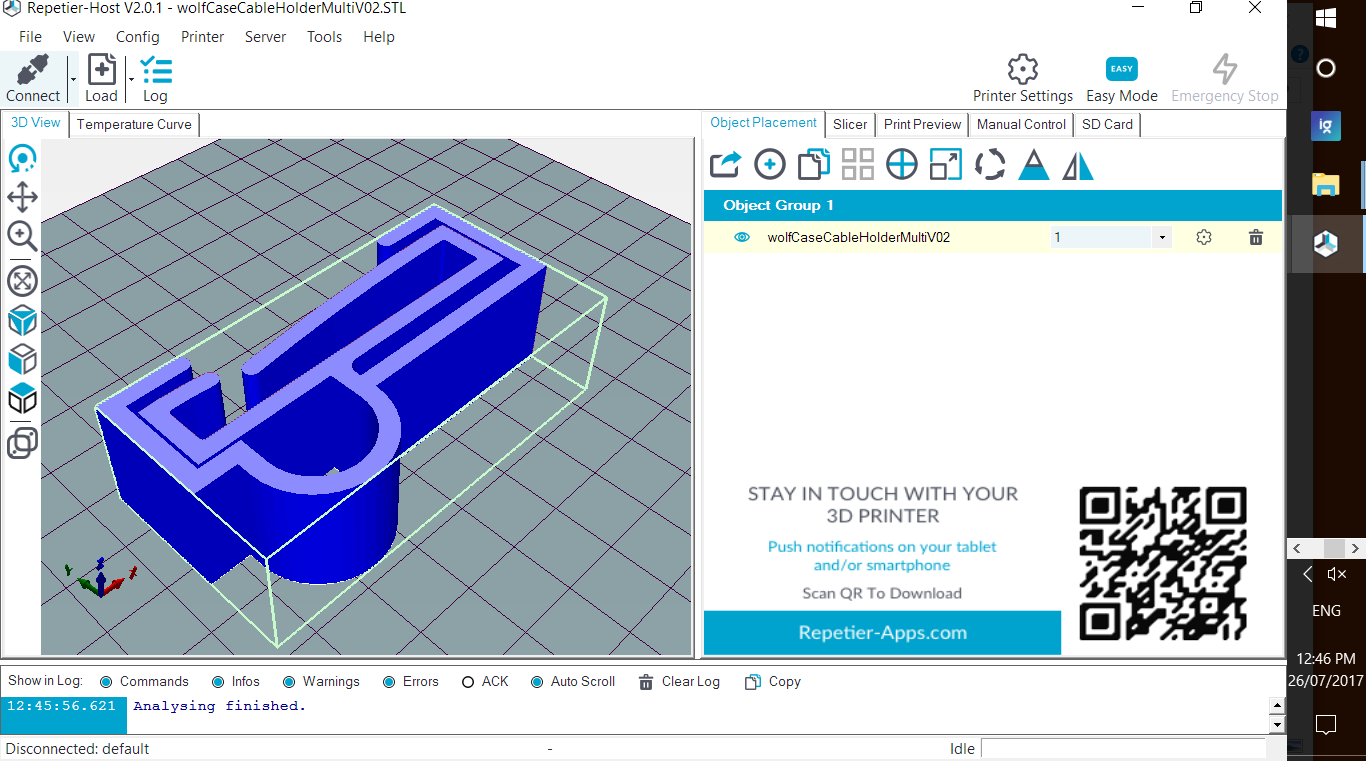The height and width of the screenshot is (761, 1366).
Task: Click the Center Object crosshair icon
Action: pyautogui.click(x=901, y=164)
